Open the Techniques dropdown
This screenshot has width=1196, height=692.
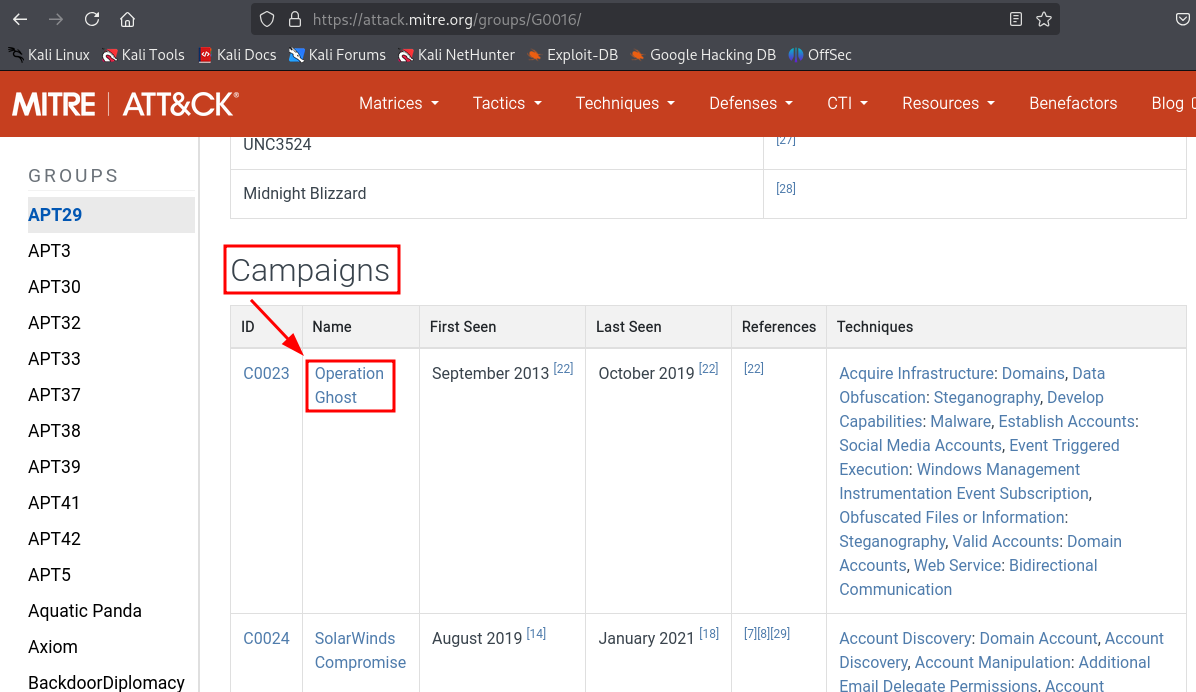[625, 103]
